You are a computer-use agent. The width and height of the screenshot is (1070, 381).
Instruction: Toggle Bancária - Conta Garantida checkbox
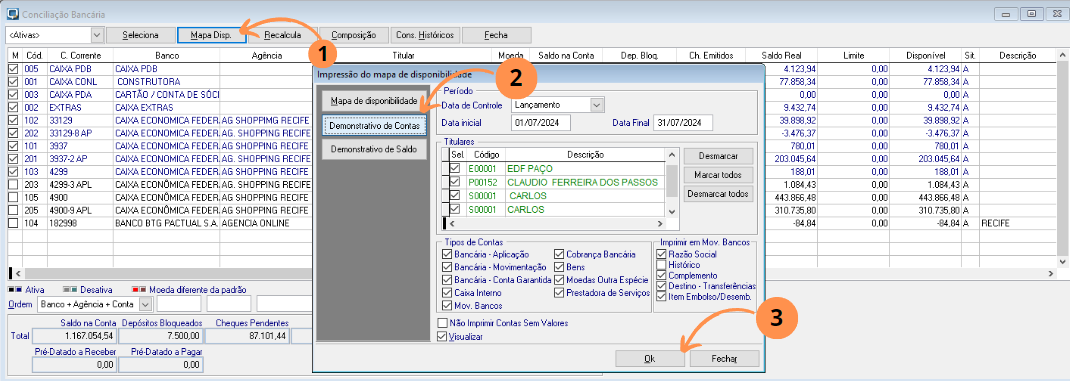point(447,280)
